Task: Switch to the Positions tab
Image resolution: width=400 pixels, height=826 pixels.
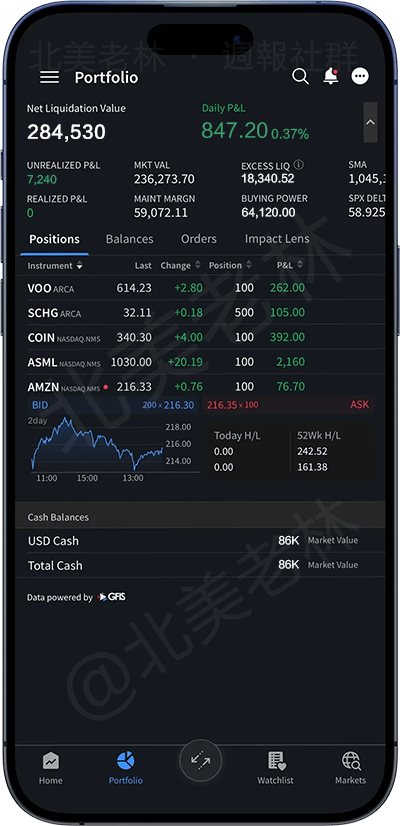Action: (x=54, y=239)
